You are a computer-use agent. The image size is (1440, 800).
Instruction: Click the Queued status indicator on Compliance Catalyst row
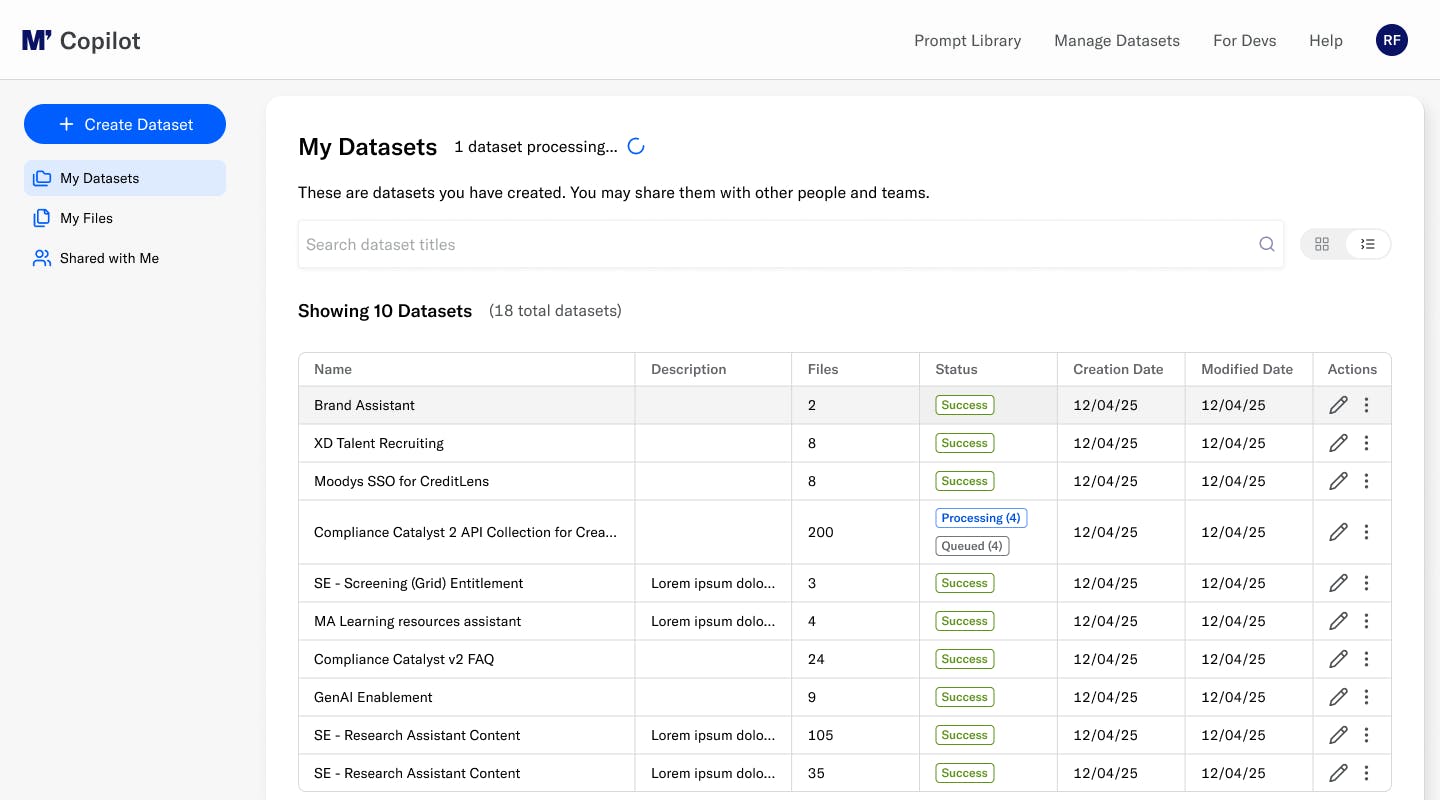(972, 545)
